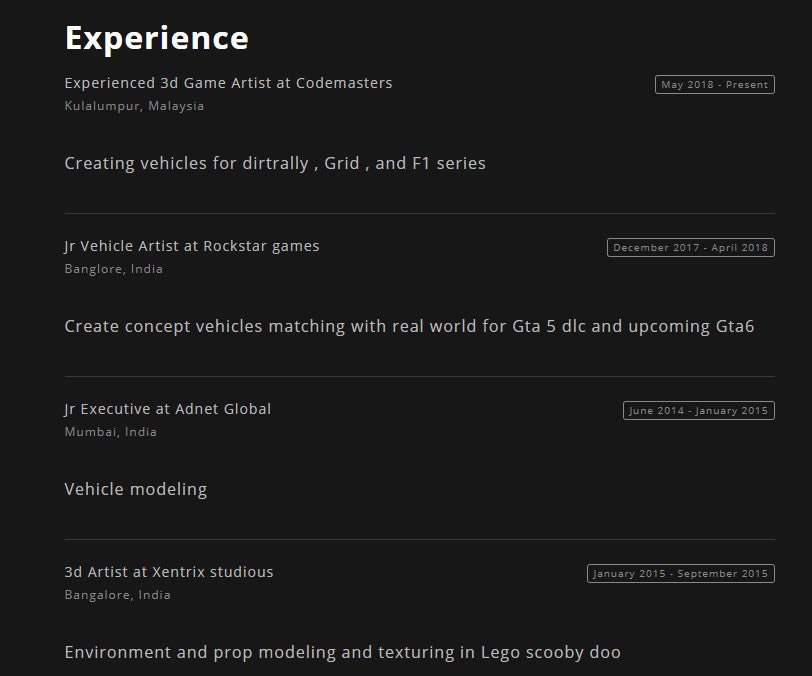
Task: Click the divider below the Codemasters entry
Action: (419, 213)
